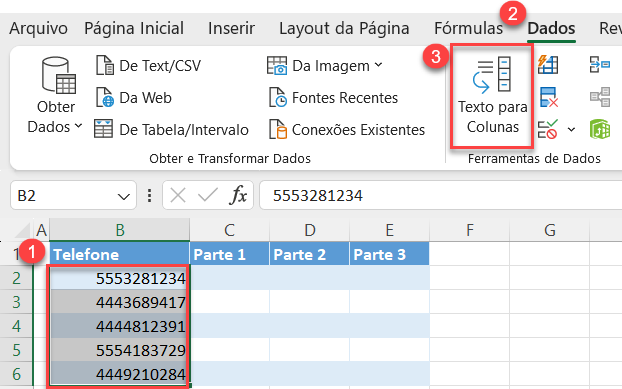Click the Texto para Colunas icon
This screenshot has width=622, height=389.
(492, 75)
